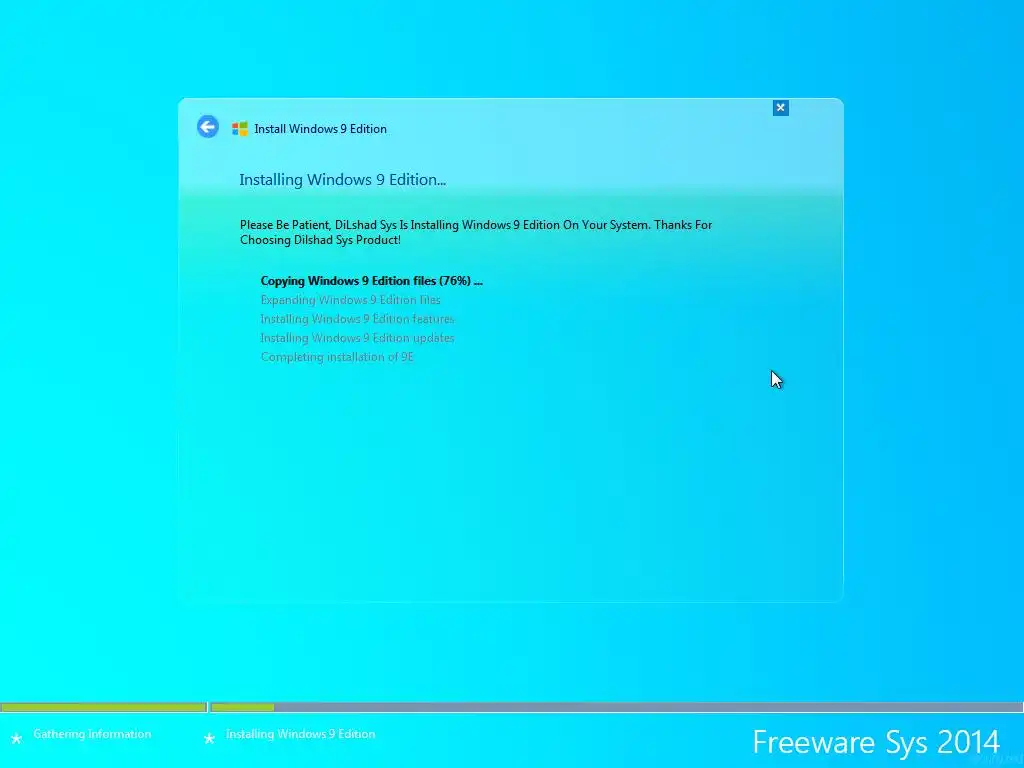Click the Installing Windows 9 Edition progress bar
This screenshot has width=1024, height=768.
(x=616, y=707)
